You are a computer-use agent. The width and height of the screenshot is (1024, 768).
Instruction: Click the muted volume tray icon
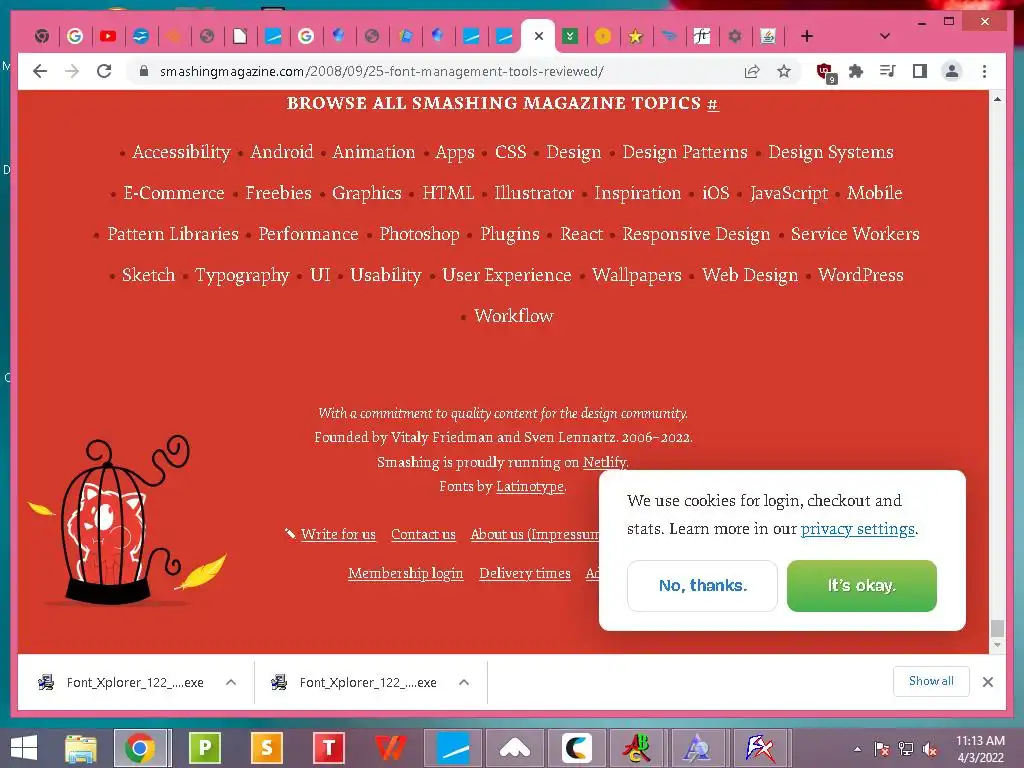pos(929,749)
